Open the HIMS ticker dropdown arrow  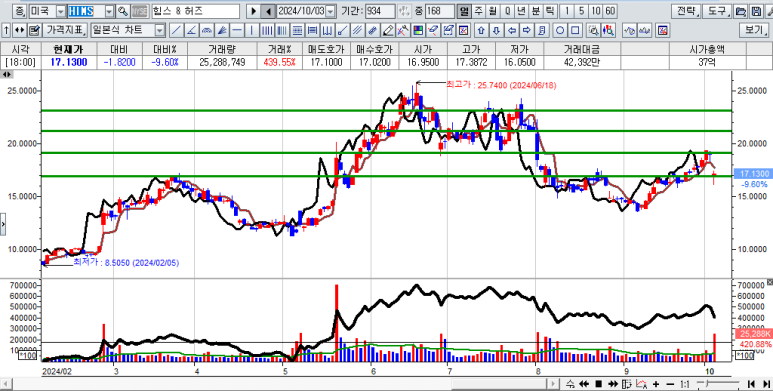click(x=109, y=11)
